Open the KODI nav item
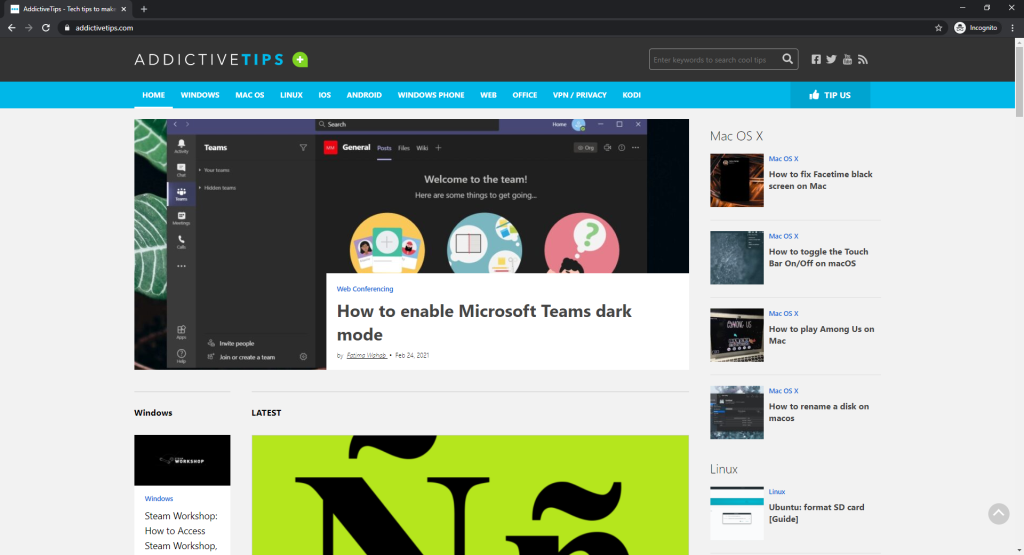 (x=632, y=95)
